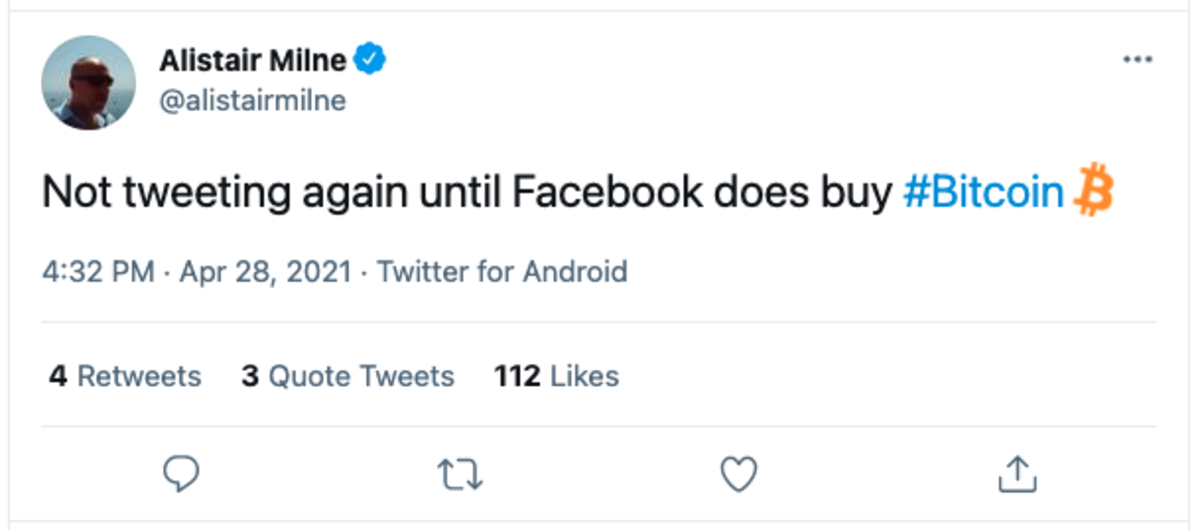Show the 3 Quote Tweets

tap(348, 376)
